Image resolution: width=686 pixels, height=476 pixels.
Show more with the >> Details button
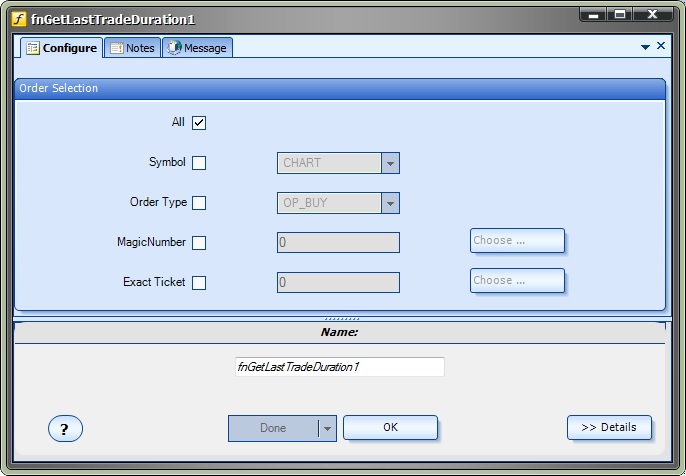[609, 428]
